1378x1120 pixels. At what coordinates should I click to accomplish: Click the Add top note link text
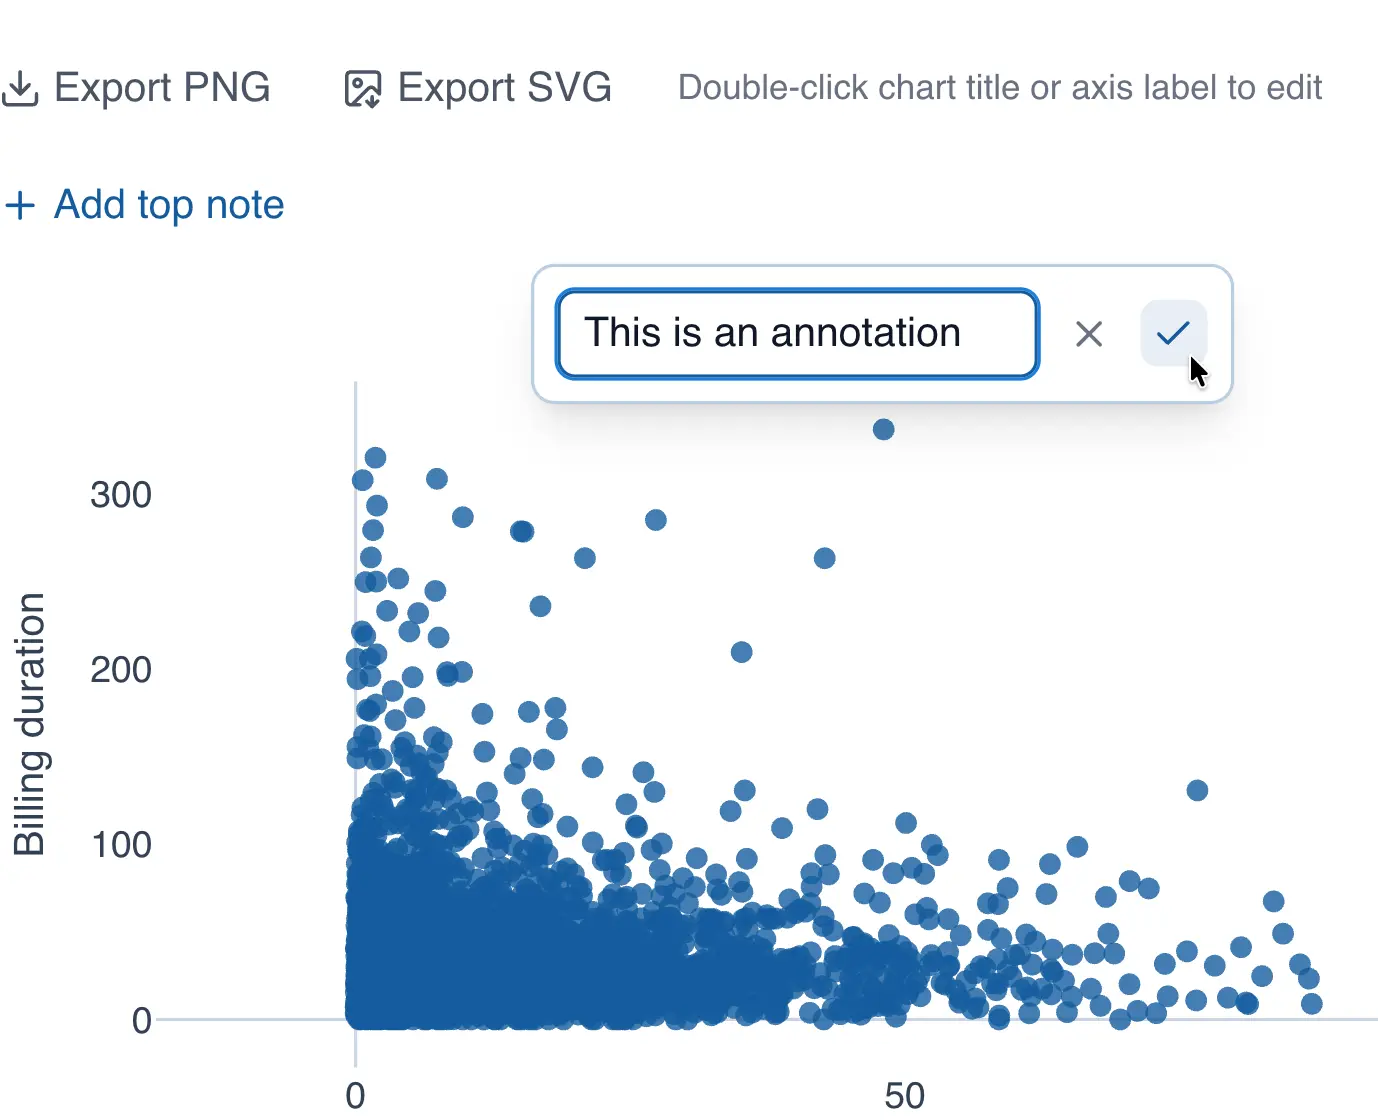coord(169,205)
